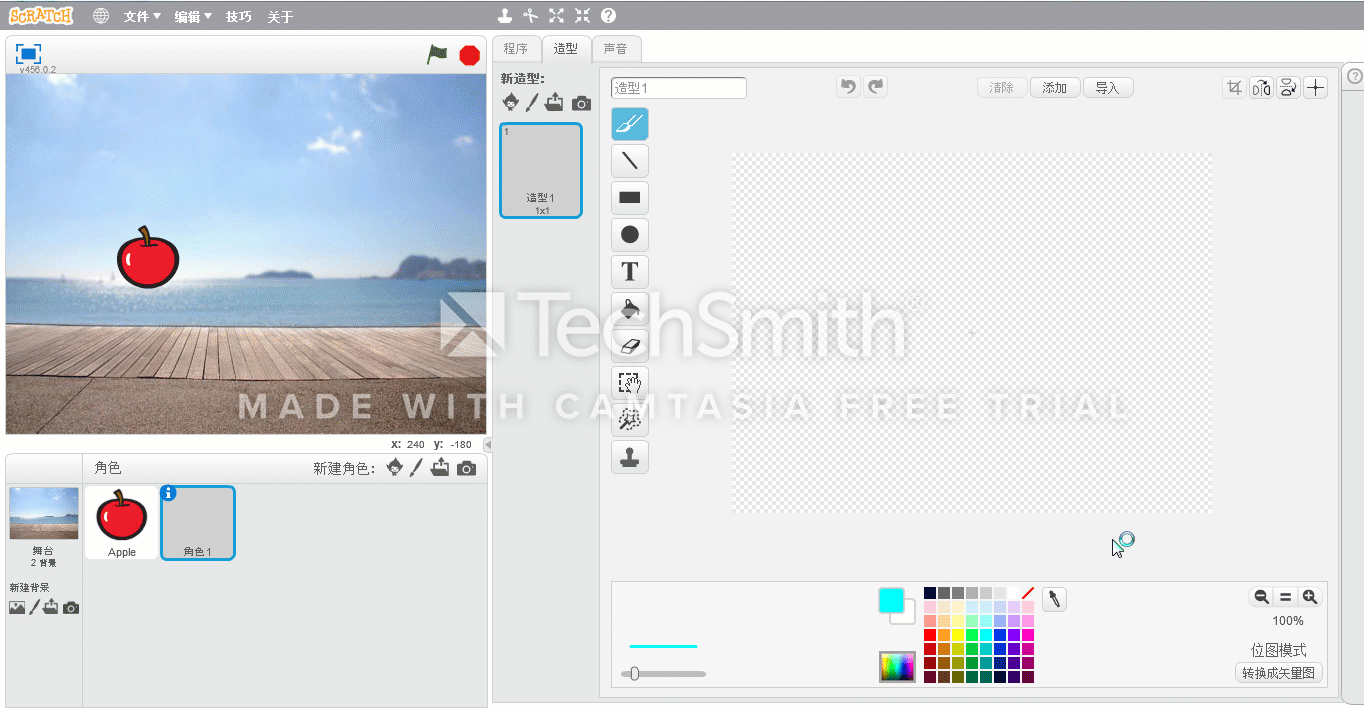Choose the duplicate stamp in top toolbar
Screen dimensions: 1364x708
pos(505,16)
